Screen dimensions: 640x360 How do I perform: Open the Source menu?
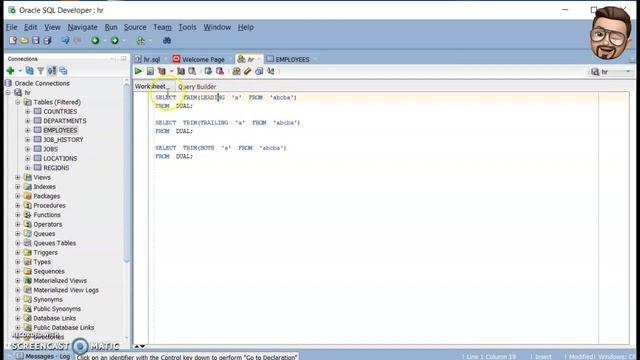(x=135, y=27)
